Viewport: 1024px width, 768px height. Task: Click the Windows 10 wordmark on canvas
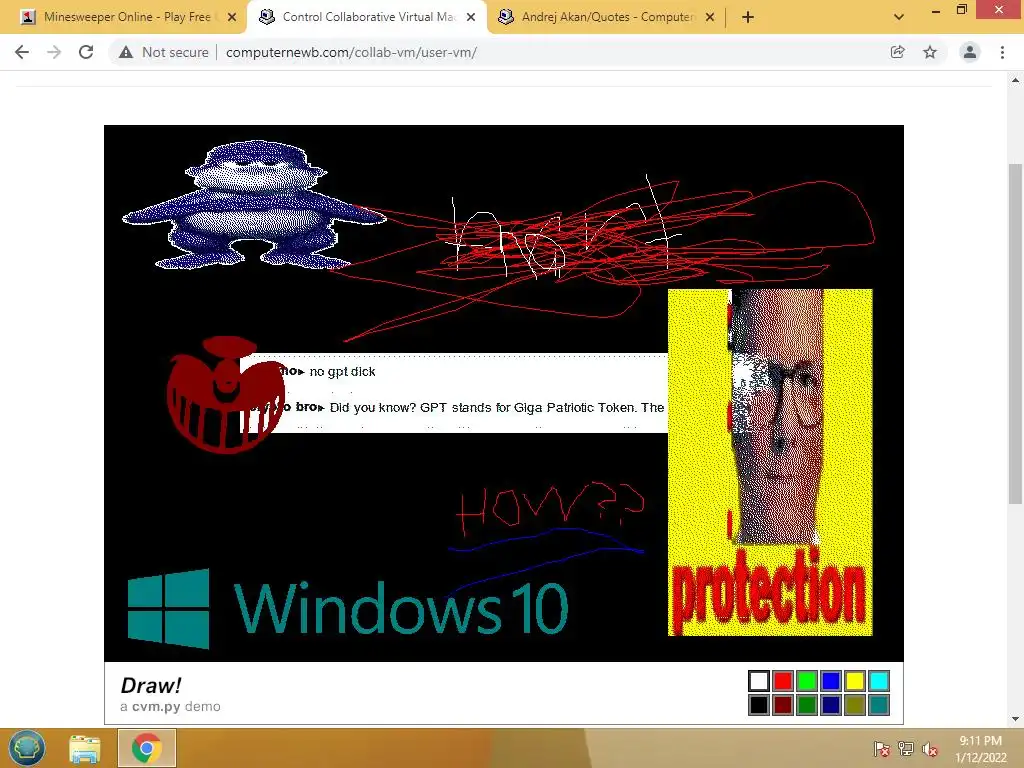tap(400, 608)
